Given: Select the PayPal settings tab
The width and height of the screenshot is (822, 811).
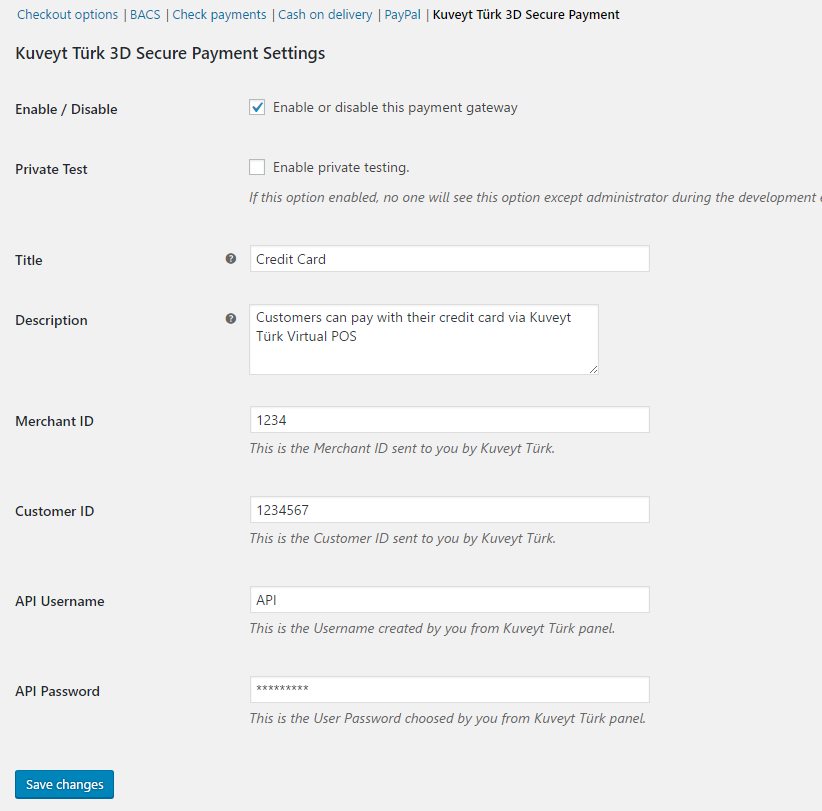Looking at the screenshot, I should point(403,15).
